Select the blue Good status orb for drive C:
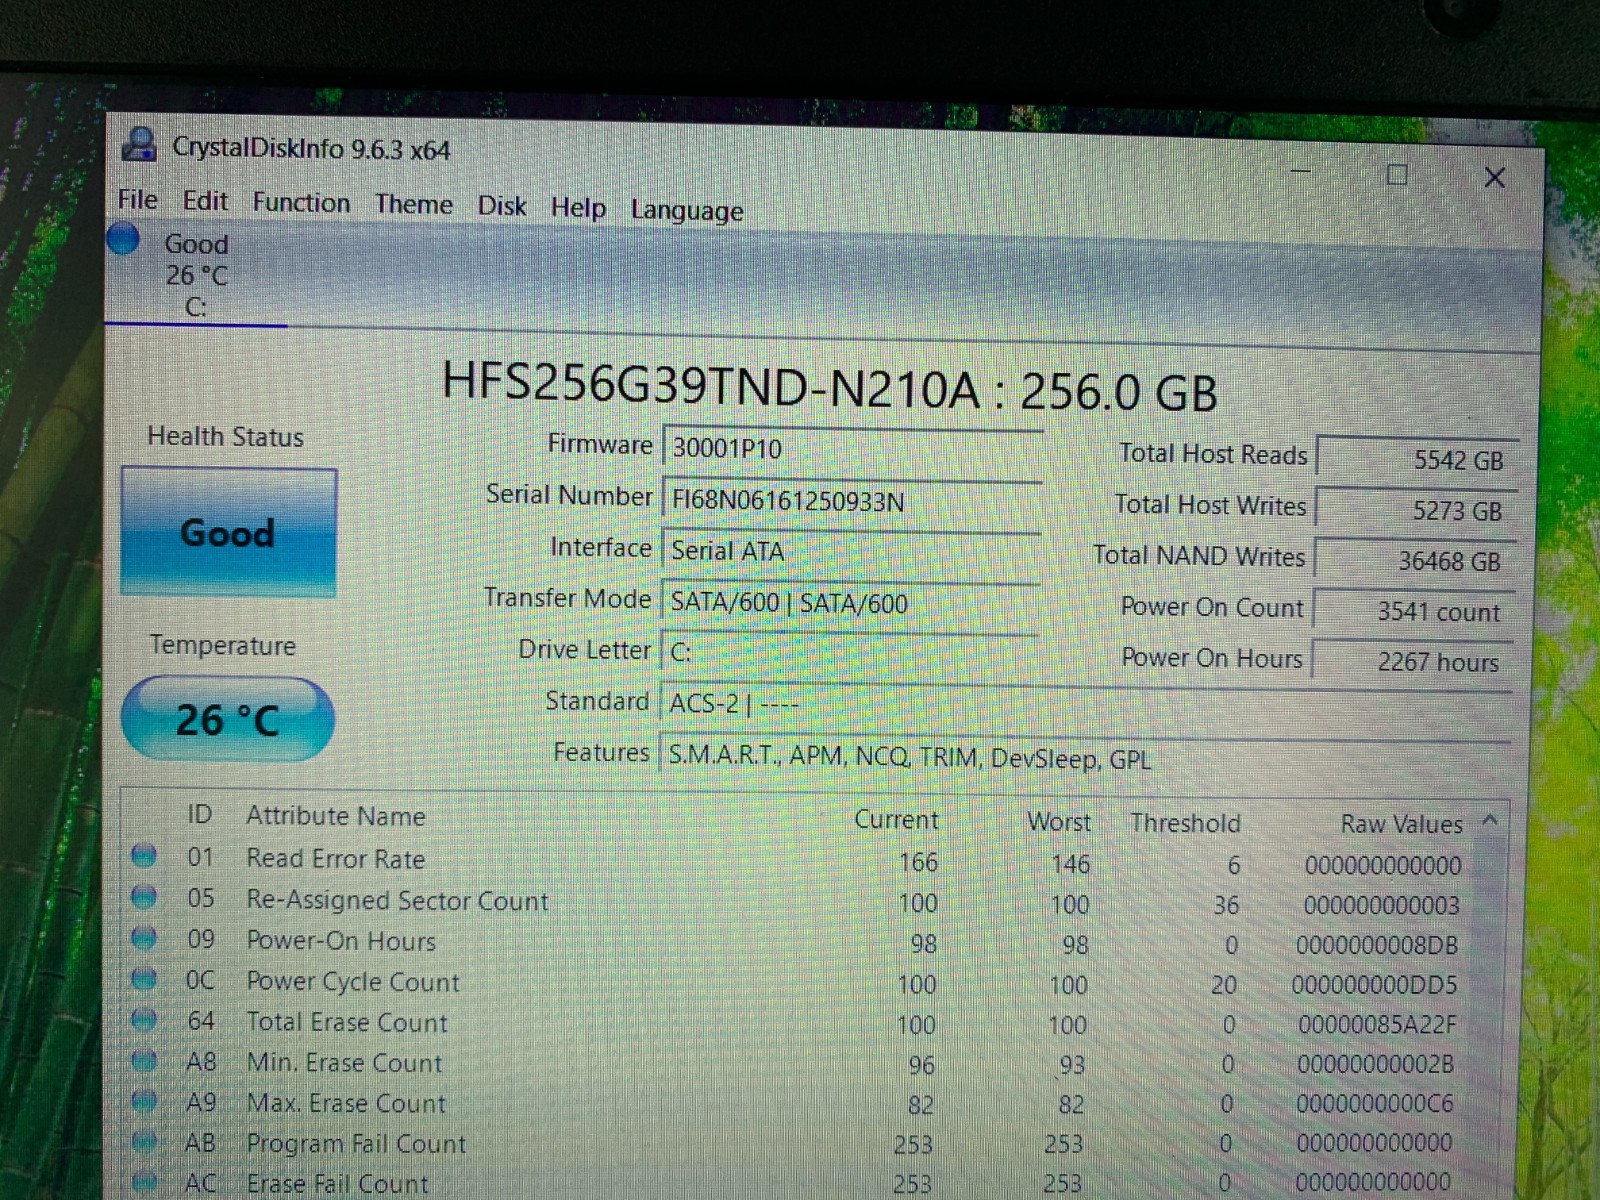Viewport: 1600px width, 1200px height. click(123, 239)
